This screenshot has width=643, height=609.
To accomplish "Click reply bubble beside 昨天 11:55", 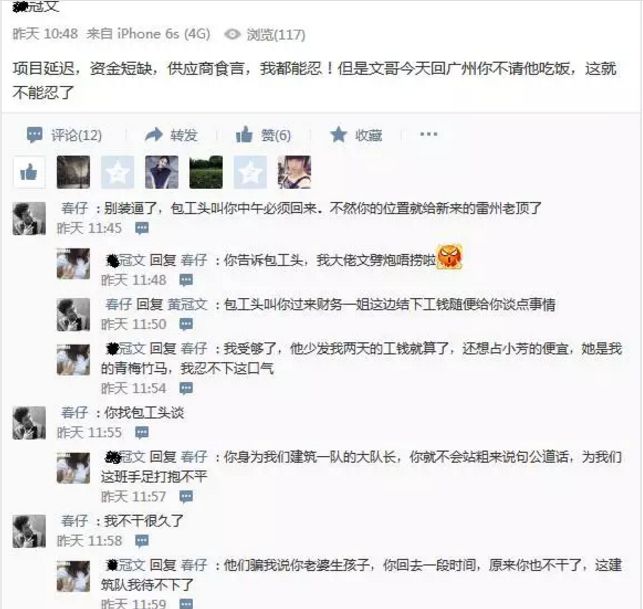I will pyautogui.click(x=142, y=432).
